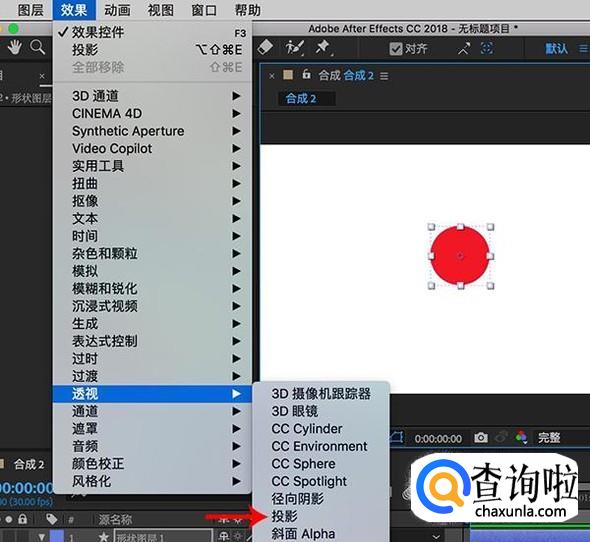This screenshot has width=590, height=542.
Task: Expand the Video Copilot submenu
Action: click(x=152, y=148)
